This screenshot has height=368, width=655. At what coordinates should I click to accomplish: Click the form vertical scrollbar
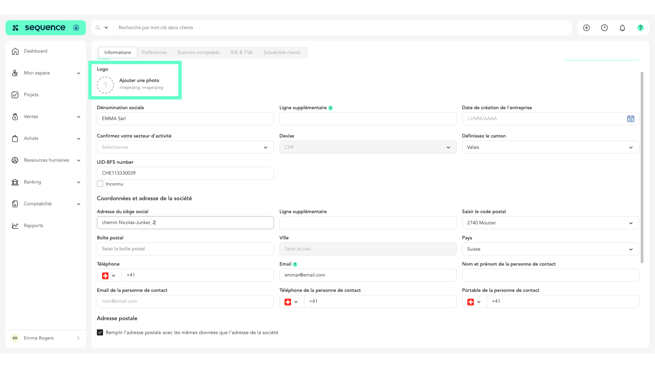[x=642, y=167]
